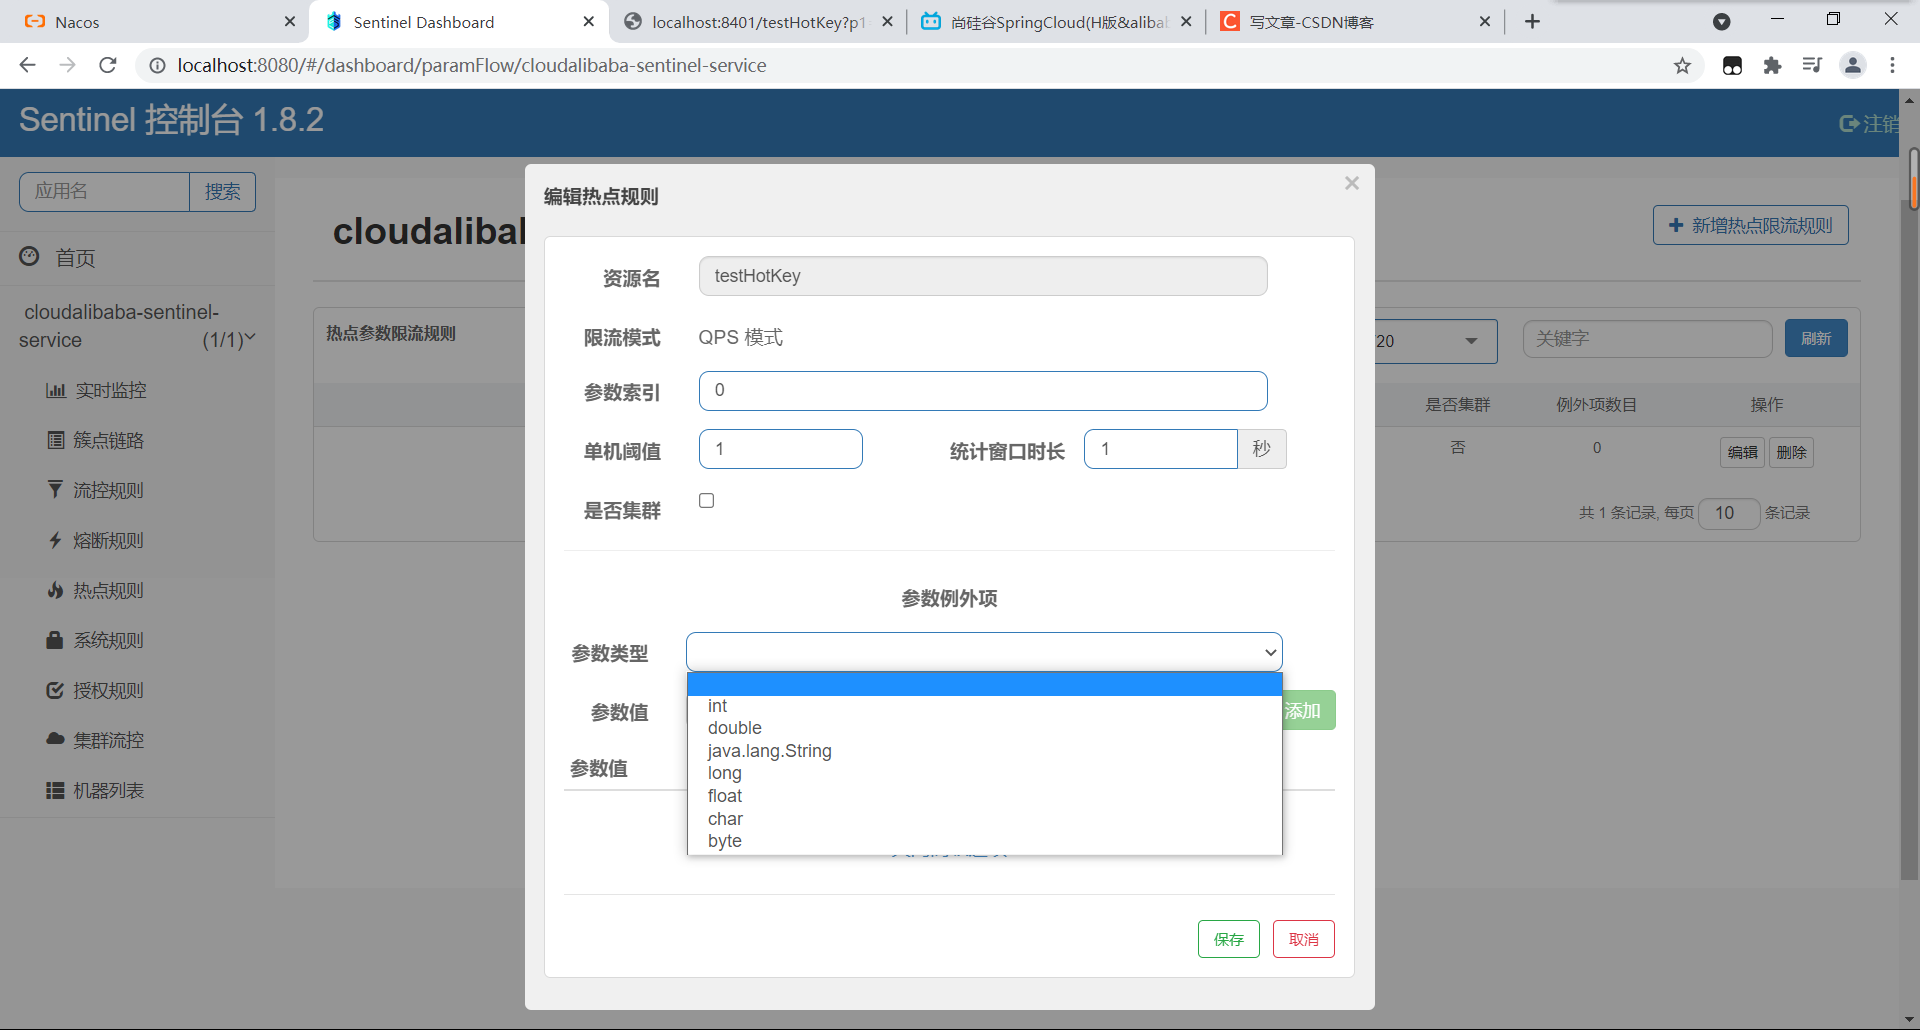
Task: Click the site information icon
Action: (157, 65)
